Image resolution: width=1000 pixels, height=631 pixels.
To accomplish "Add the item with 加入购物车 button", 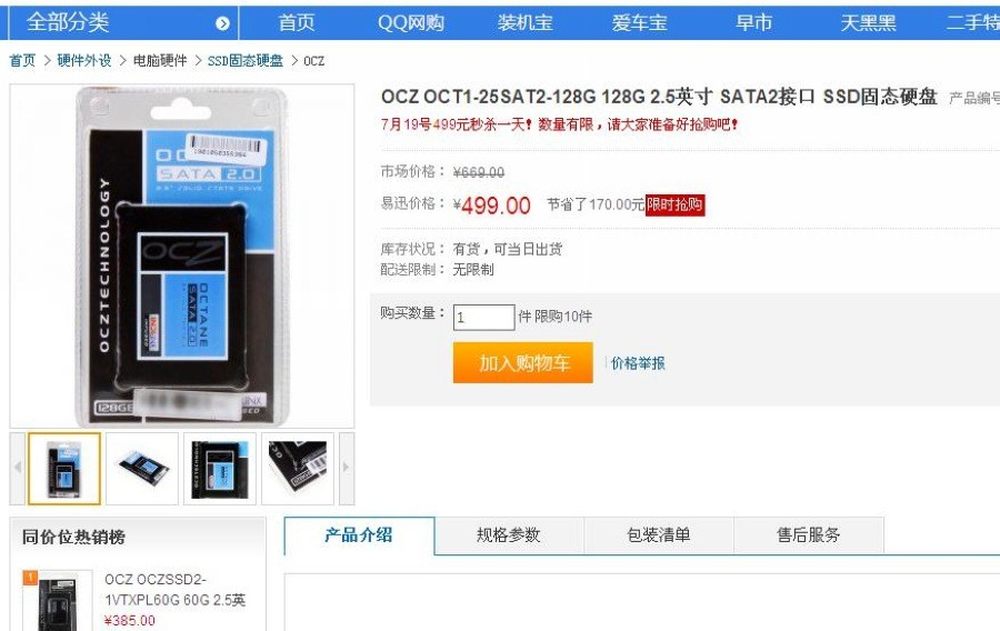I will (523, 362).
